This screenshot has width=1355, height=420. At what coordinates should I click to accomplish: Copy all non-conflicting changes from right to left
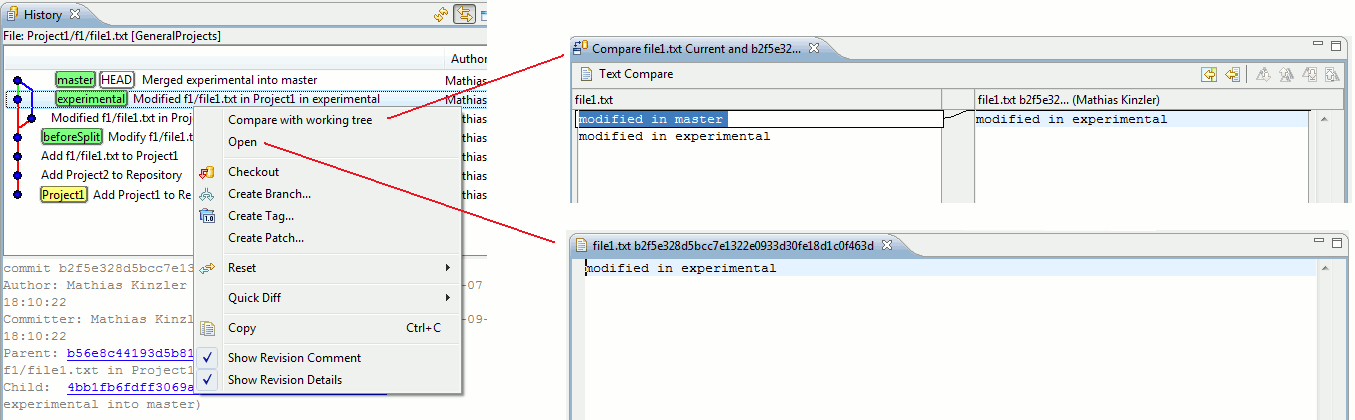1209,74
